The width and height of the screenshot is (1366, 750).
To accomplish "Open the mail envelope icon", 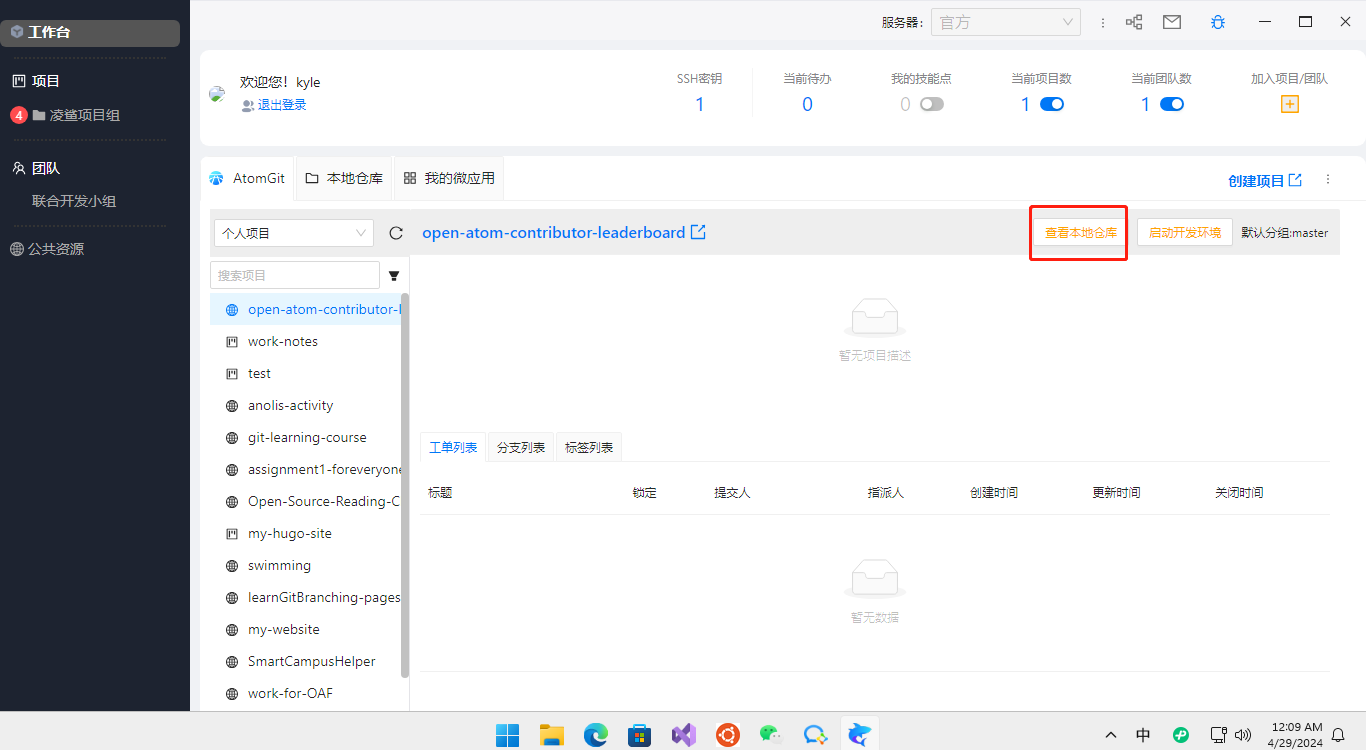I will pos(1172,22).
